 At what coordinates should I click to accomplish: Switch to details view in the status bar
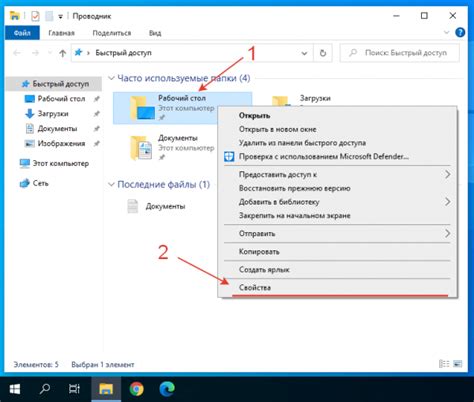pyautogui.click(x=444, y=364)
